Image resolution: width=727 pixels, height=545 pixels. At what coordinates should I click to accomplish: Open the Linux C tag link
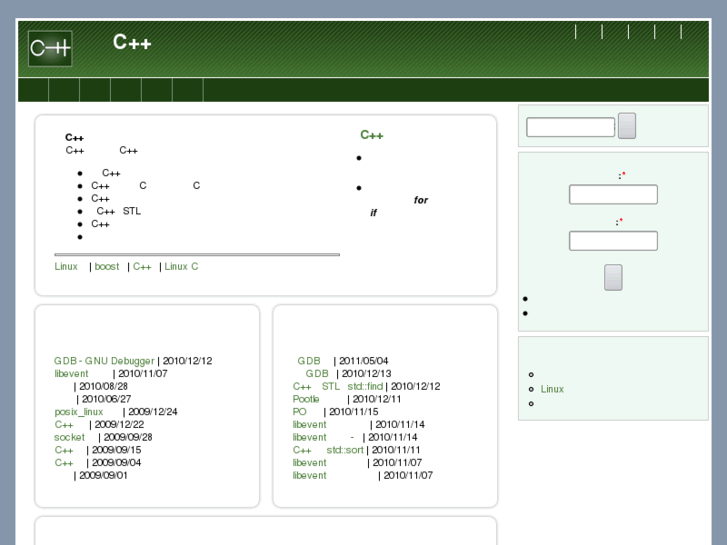point(181,267)
